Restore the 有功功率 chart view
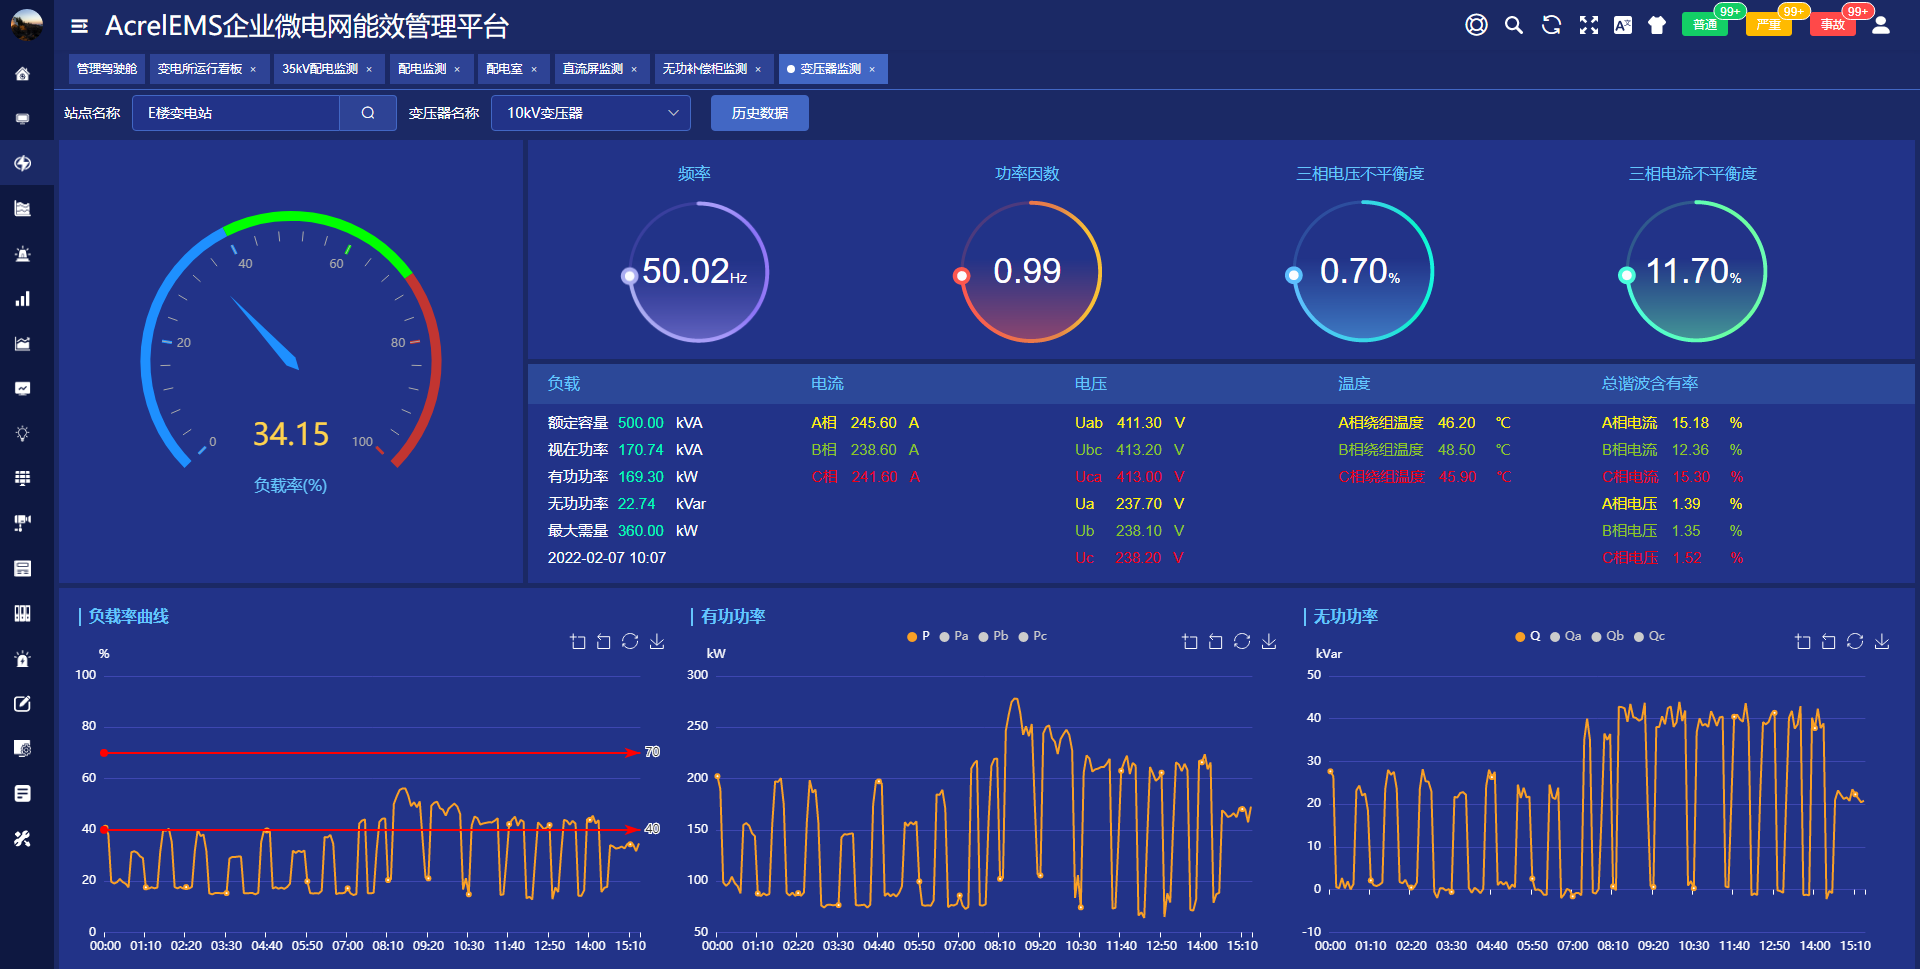This screenshot has height=969, width=1920. click(x=1242, y=641)
